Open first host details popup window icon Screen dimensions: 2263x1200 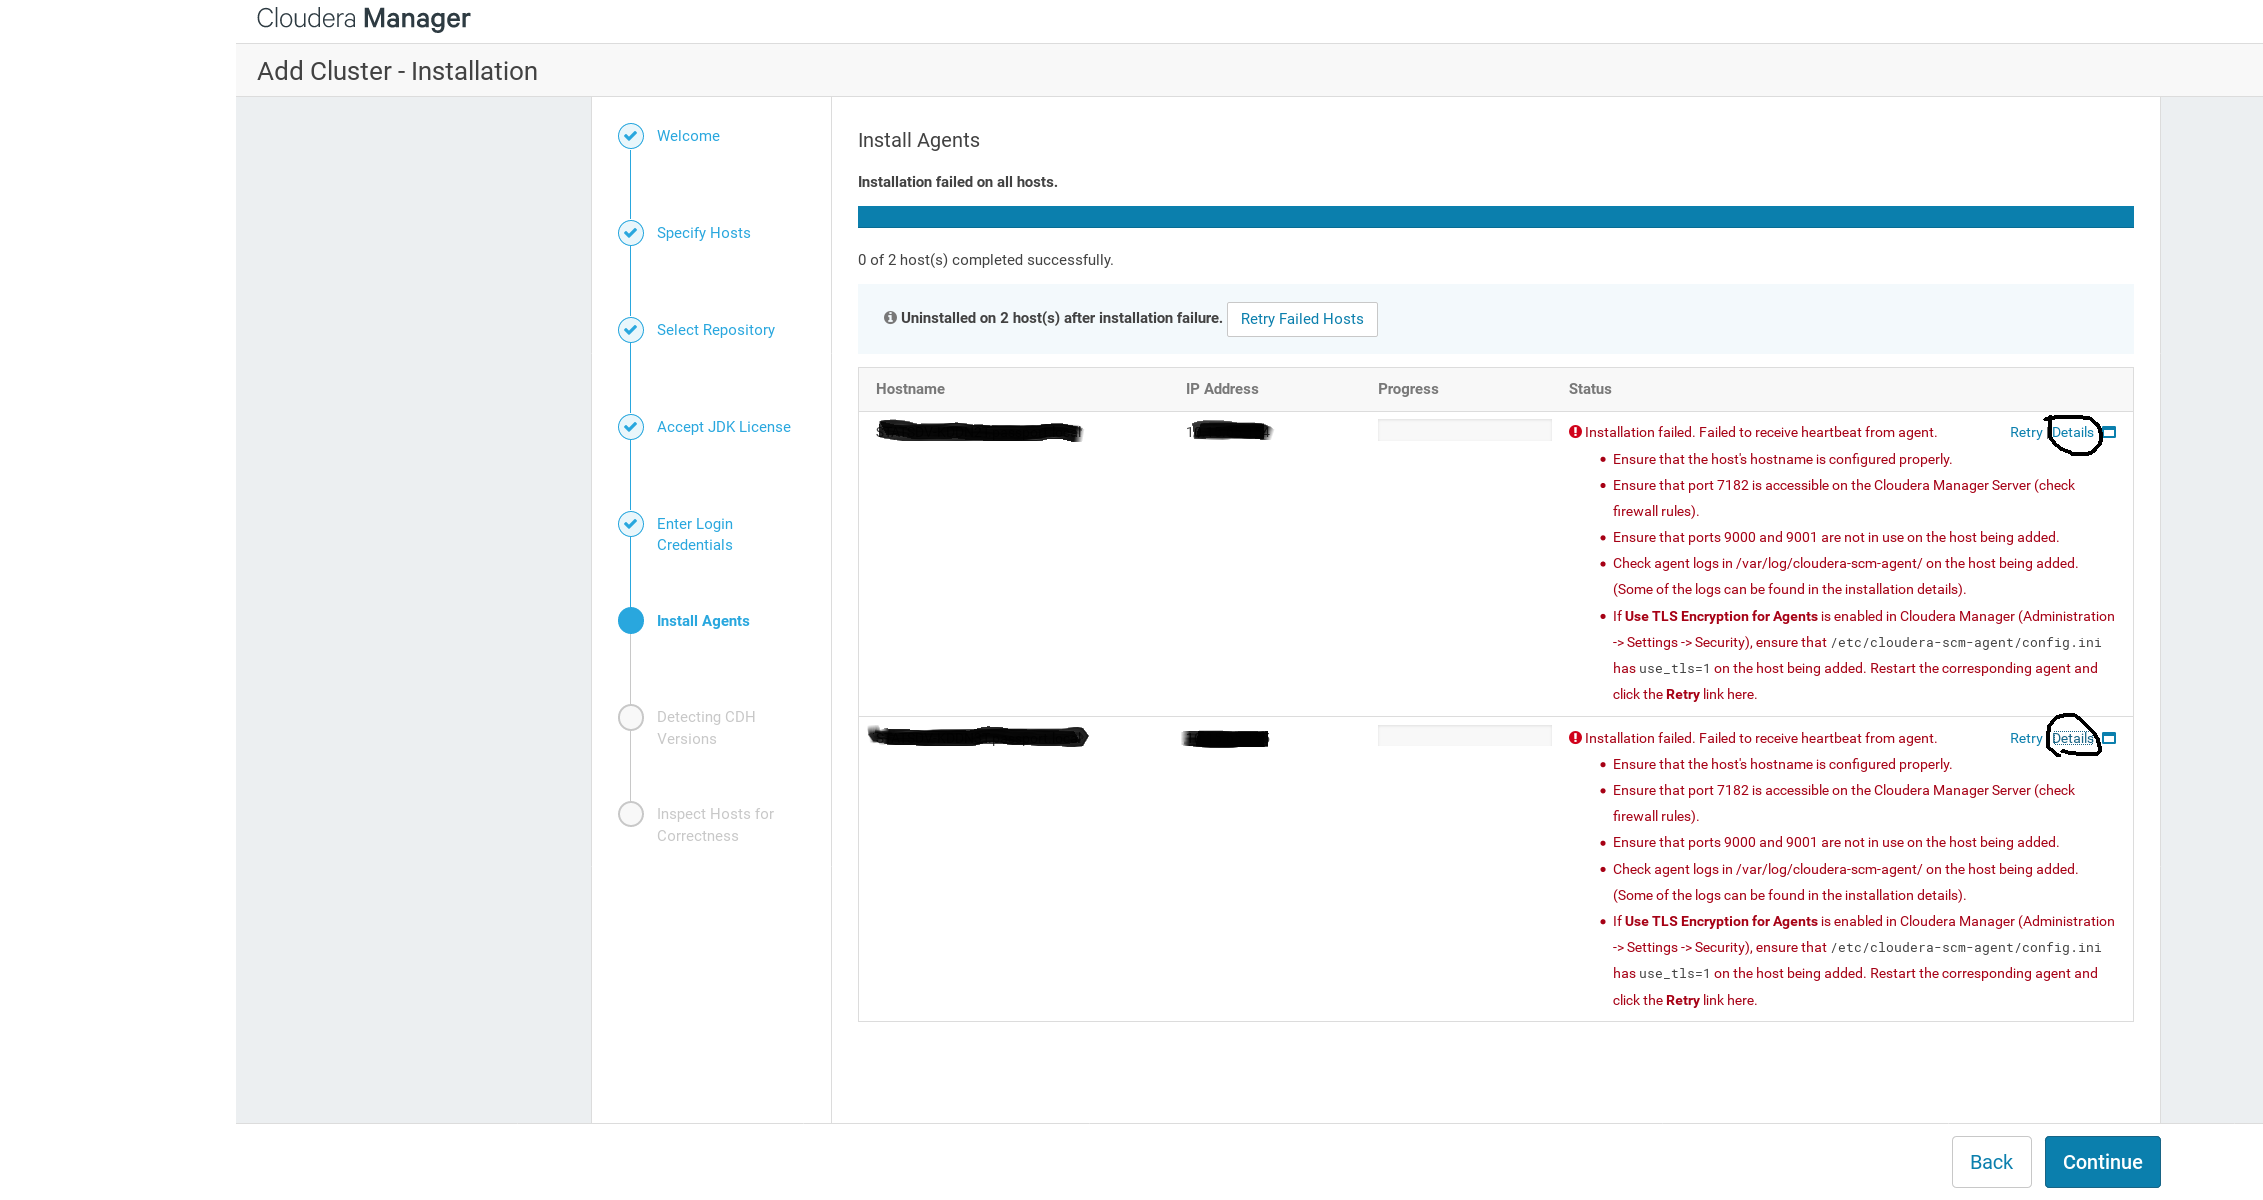coord(2109,433)
